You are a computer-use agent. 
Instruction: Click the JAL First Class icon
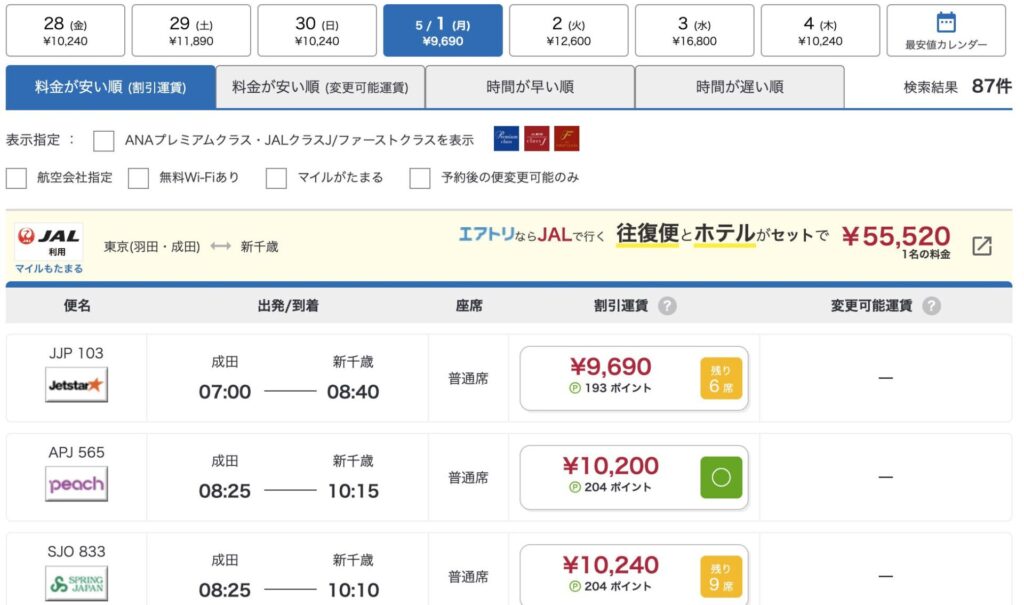567,139
